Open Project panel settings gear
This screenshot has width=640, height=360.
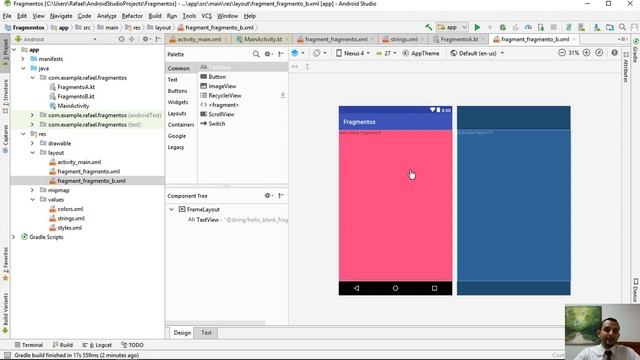pyautogui.click(x=146, y=39)
